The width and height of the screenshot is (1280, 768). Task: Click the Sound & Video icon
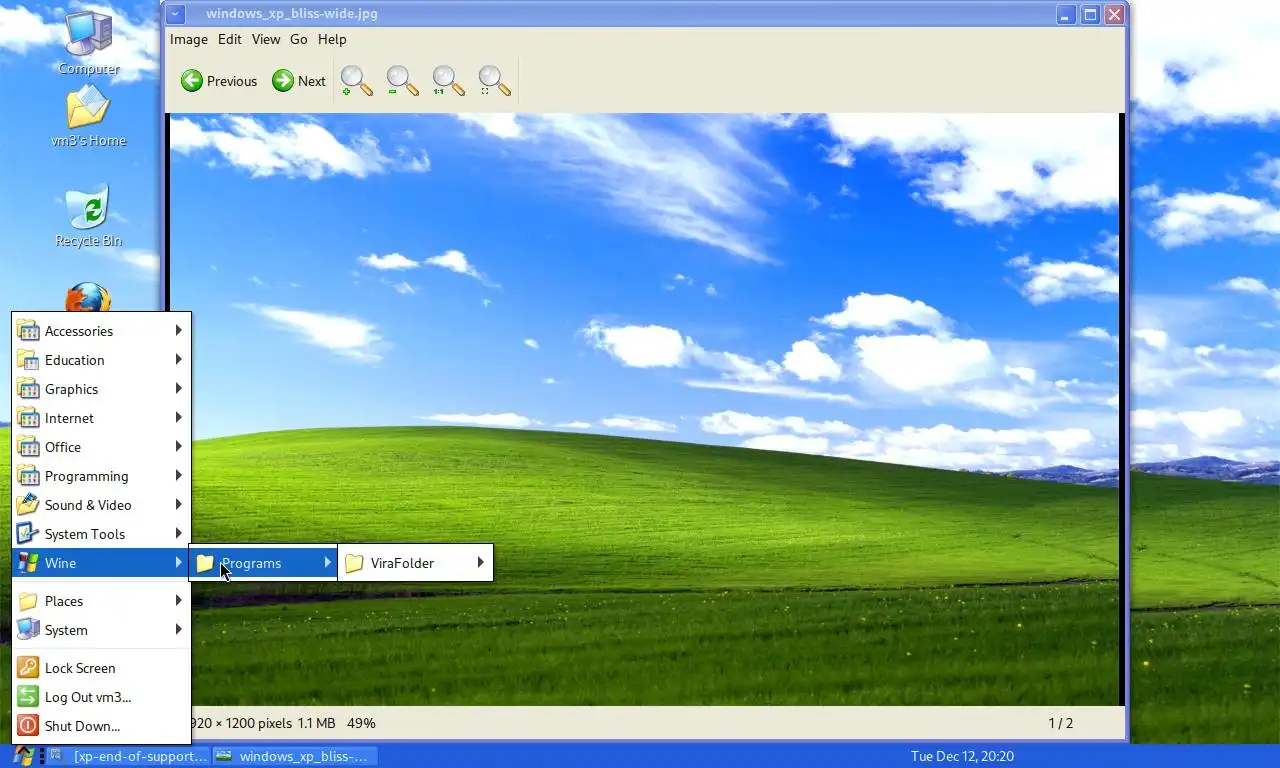click(x=28, y=505)
